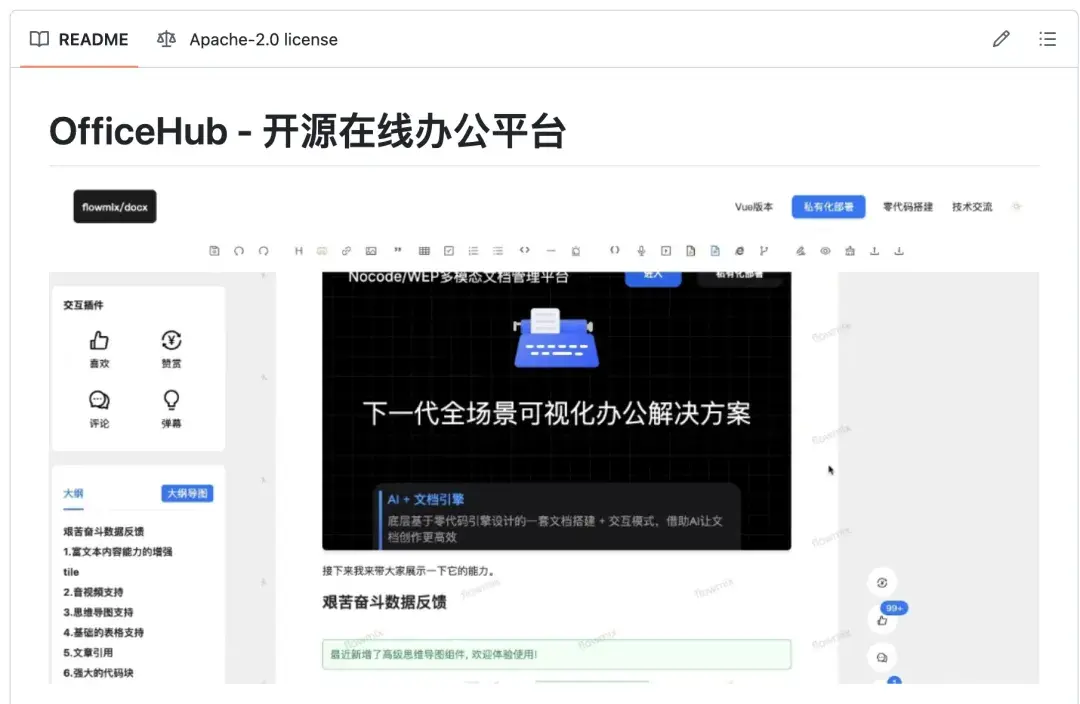Select the 技术交流 navigation item
This screenshot has width=1080, height=704.
tap(971, 206)
